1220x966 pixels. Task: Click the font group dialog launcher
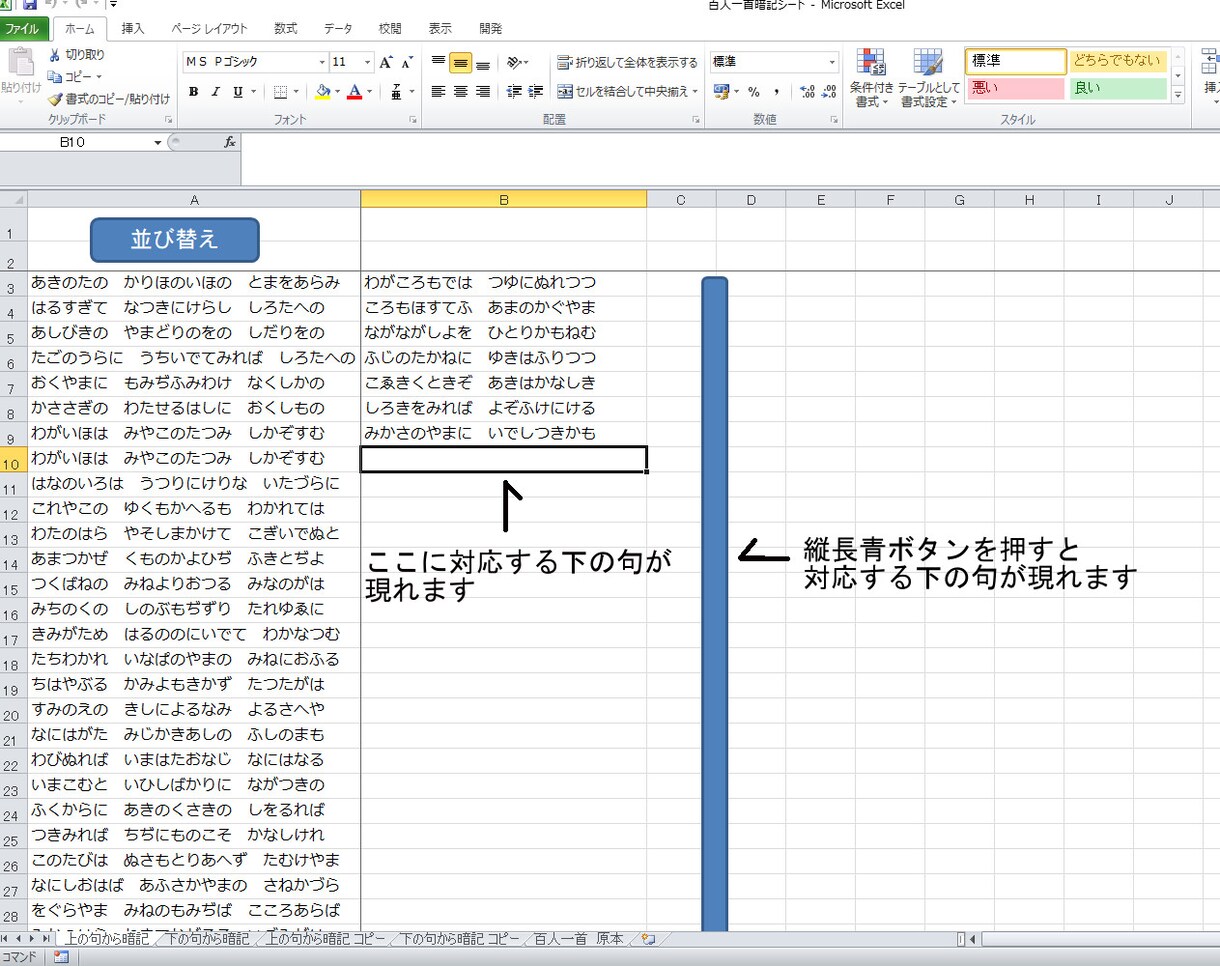[413, 120]
